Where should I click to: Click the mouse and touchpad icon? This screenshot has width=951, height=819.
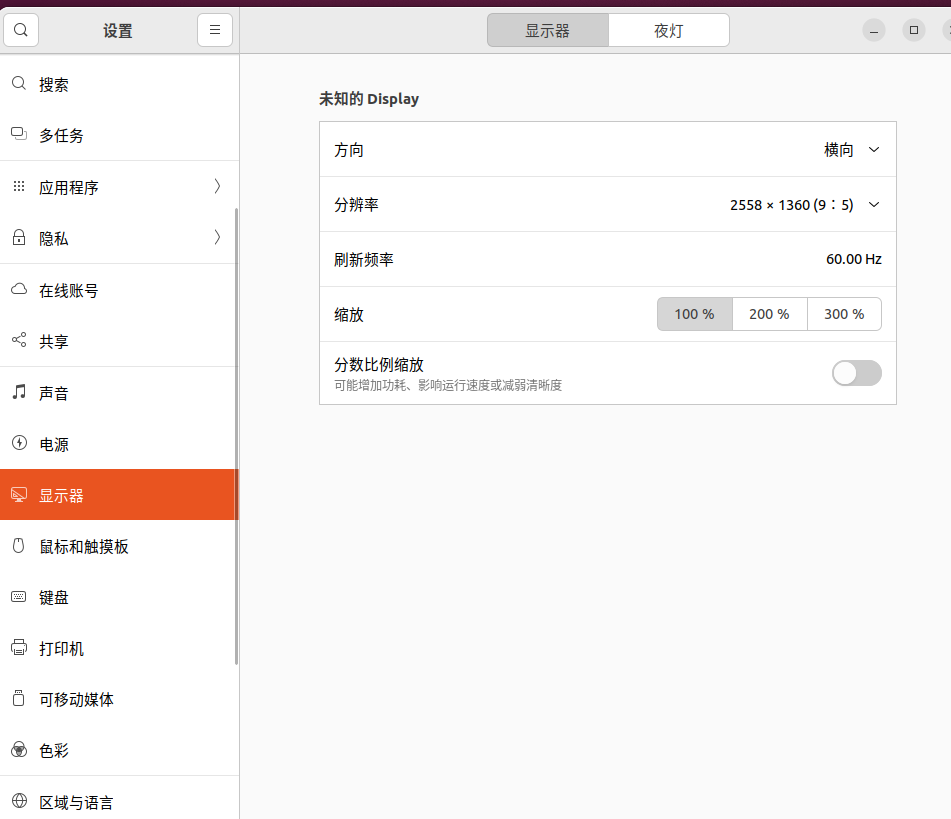(18, 546)
